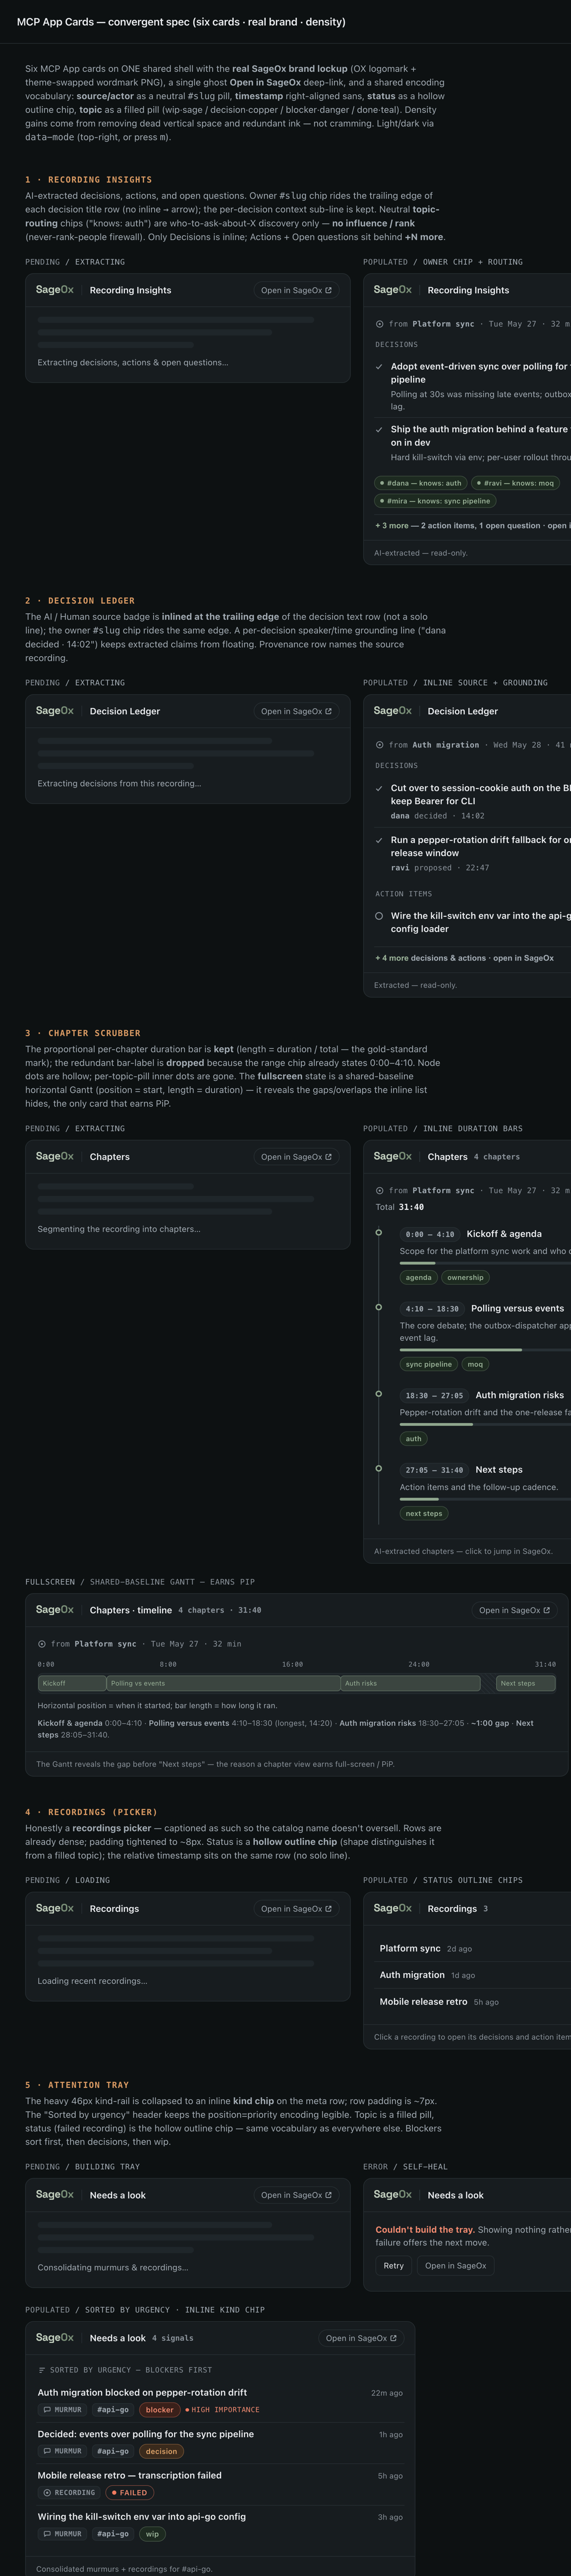Click the decision chip on sync pipeline signal

[161, 2451]
